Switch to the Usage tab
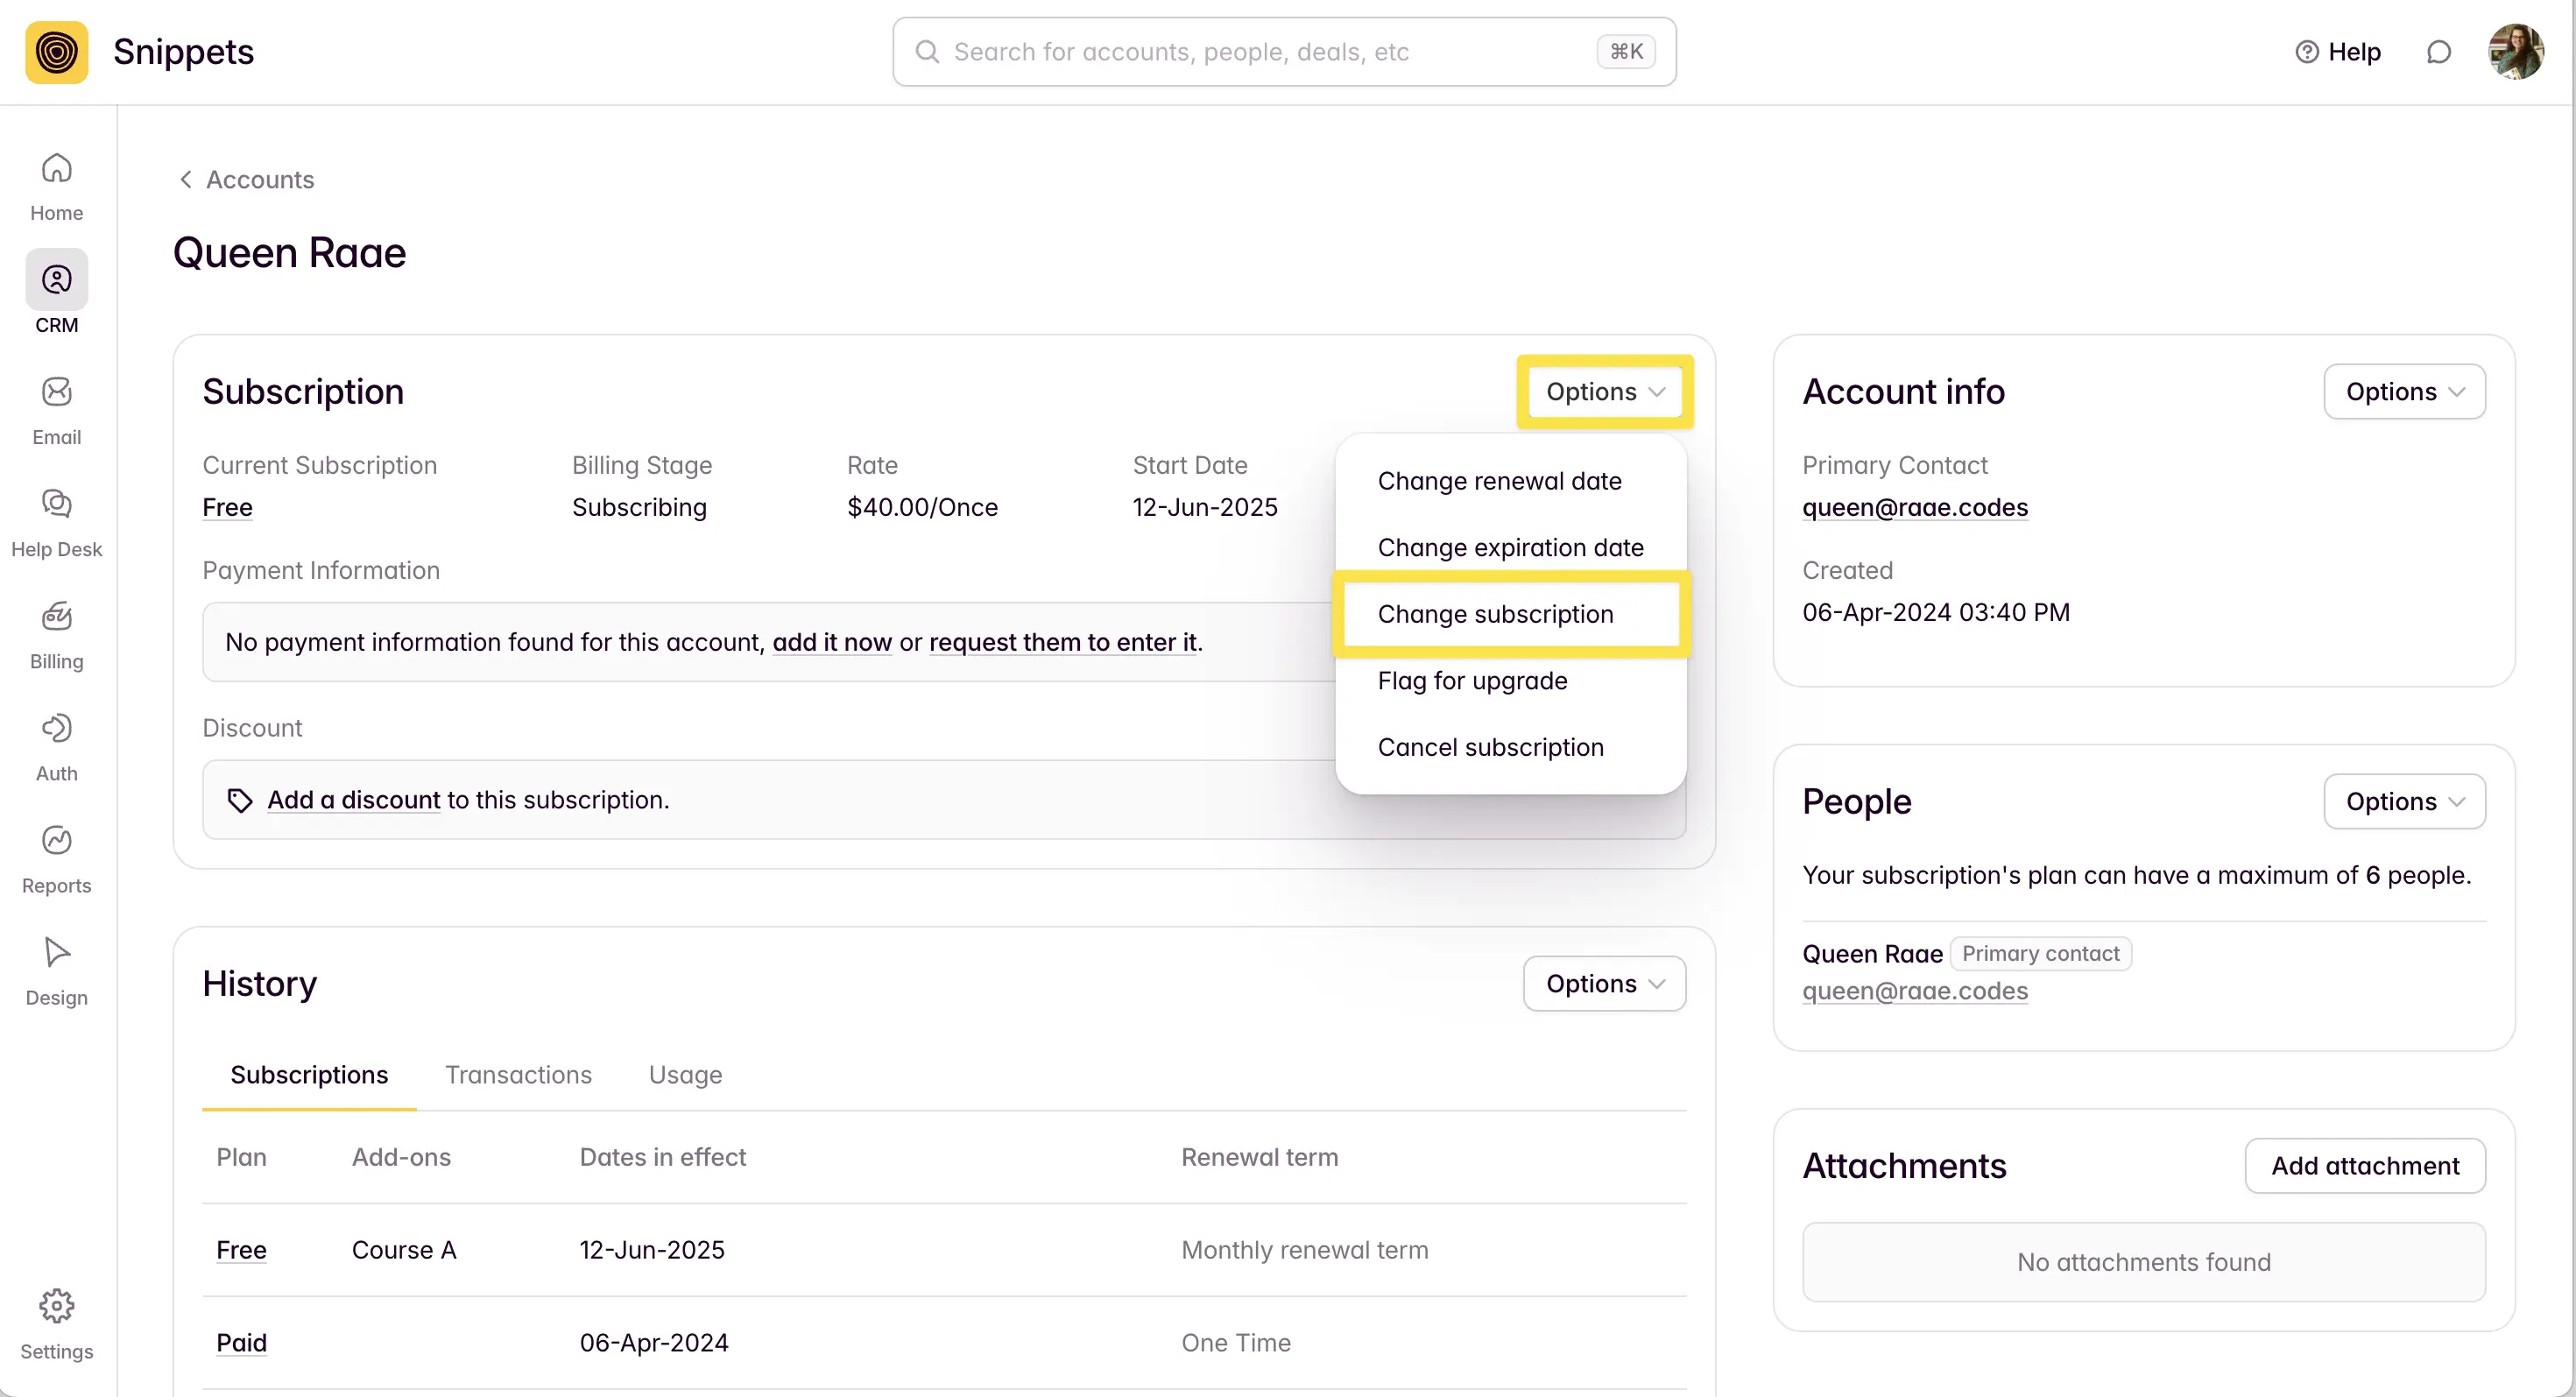The height and width of the screenshot is (1397, 2576). tap(685, 1075)
